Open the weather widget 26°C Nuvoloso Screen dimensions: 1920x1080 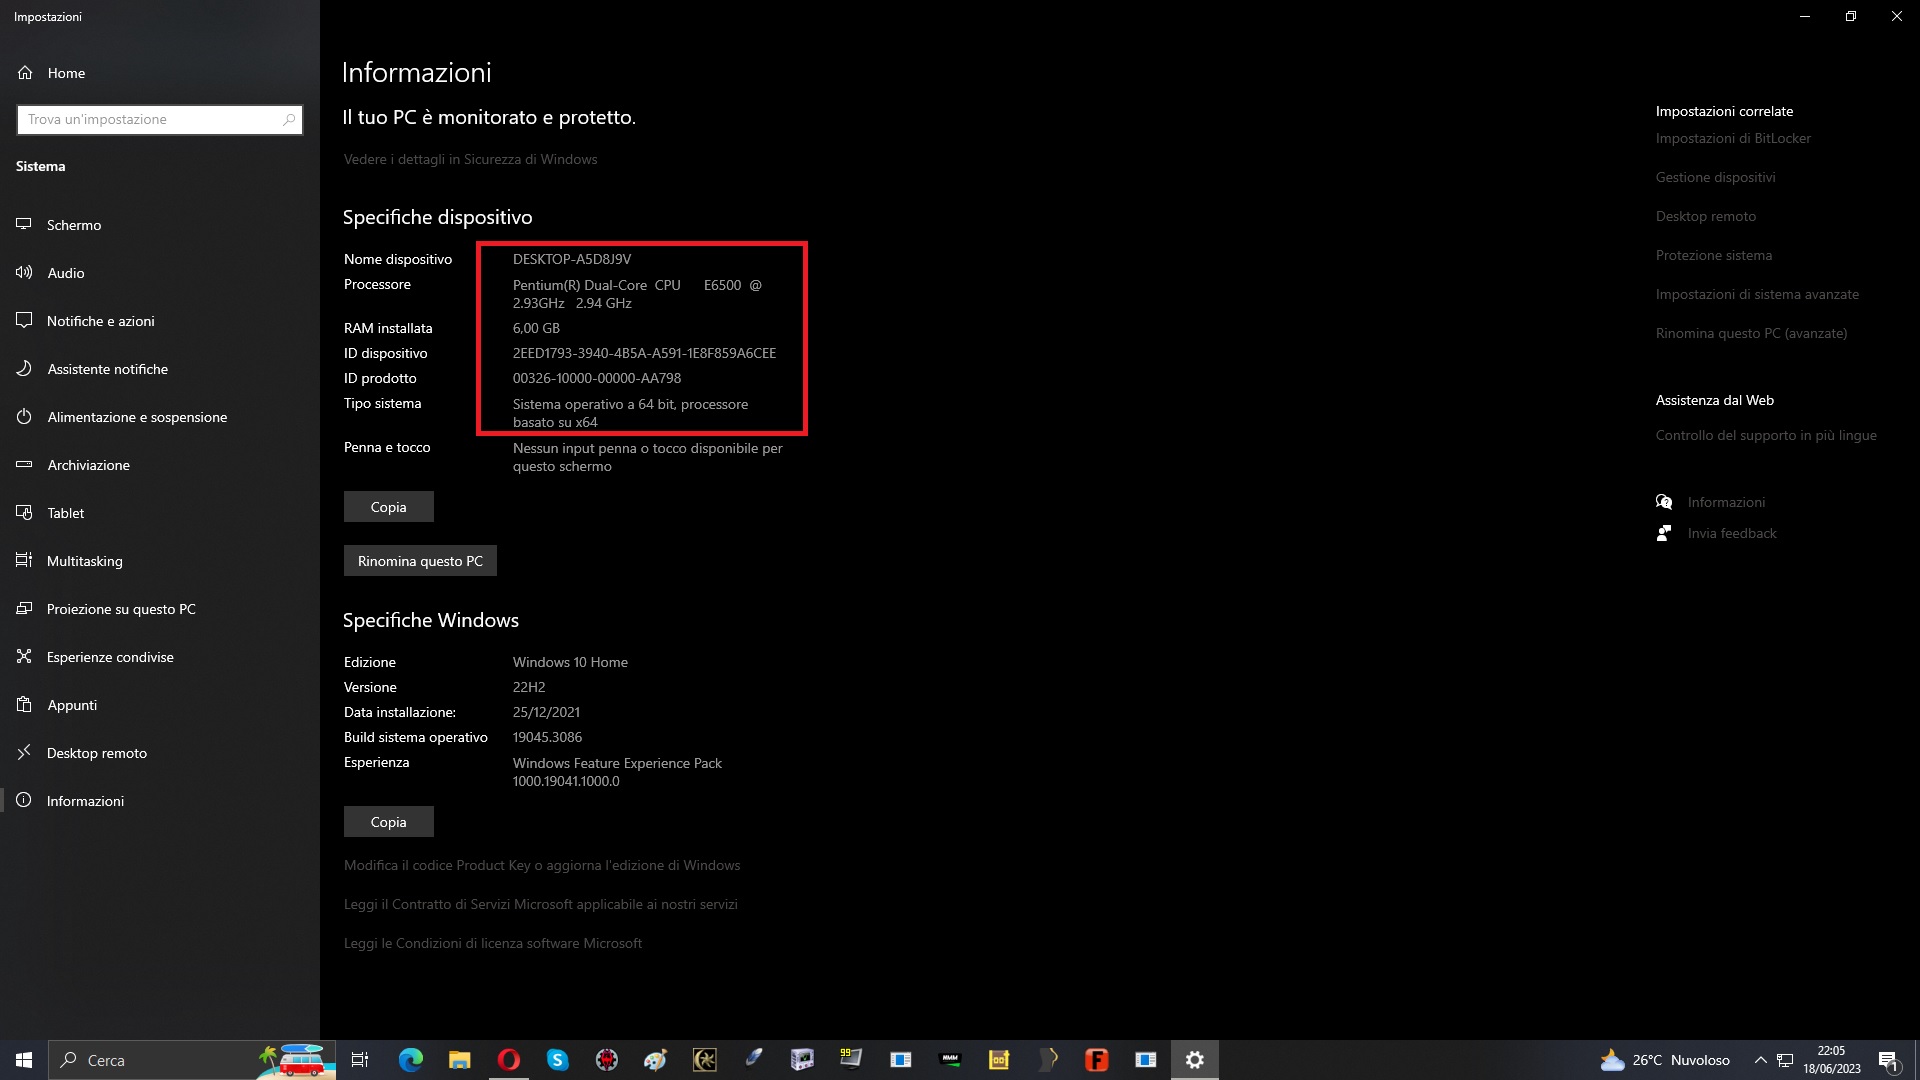(1665, 1060)
